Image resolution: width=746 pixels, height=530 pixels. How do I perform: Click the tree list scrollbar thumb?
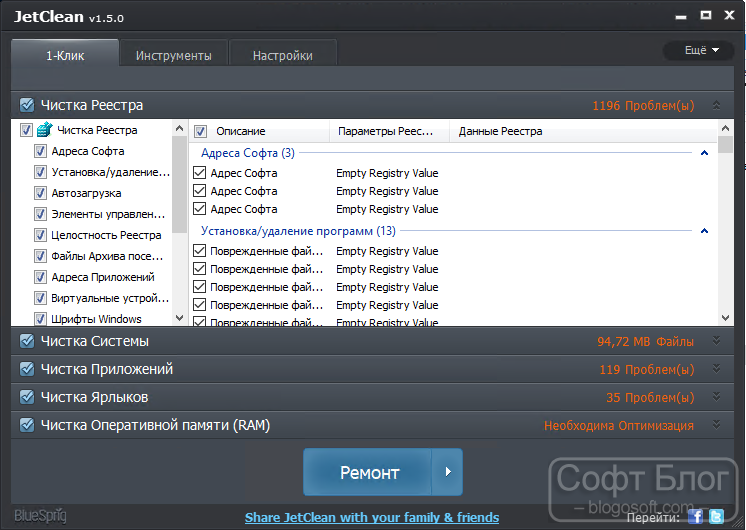tap(179, 185)
